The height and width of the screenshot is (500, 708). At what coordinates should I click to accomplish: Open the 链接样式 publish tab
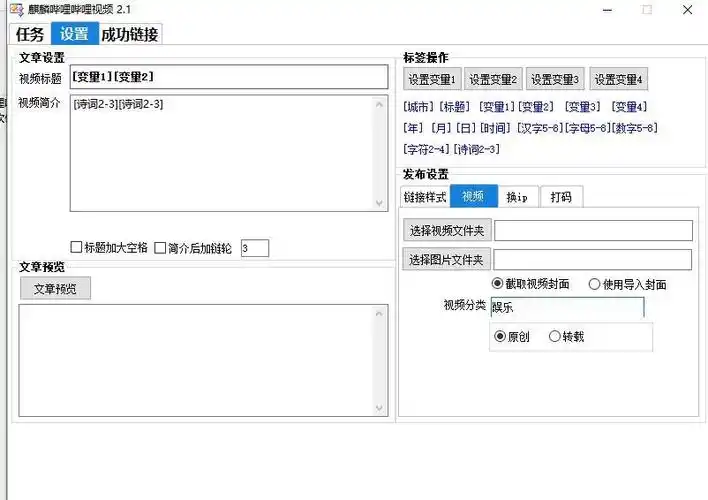(425, 197)
